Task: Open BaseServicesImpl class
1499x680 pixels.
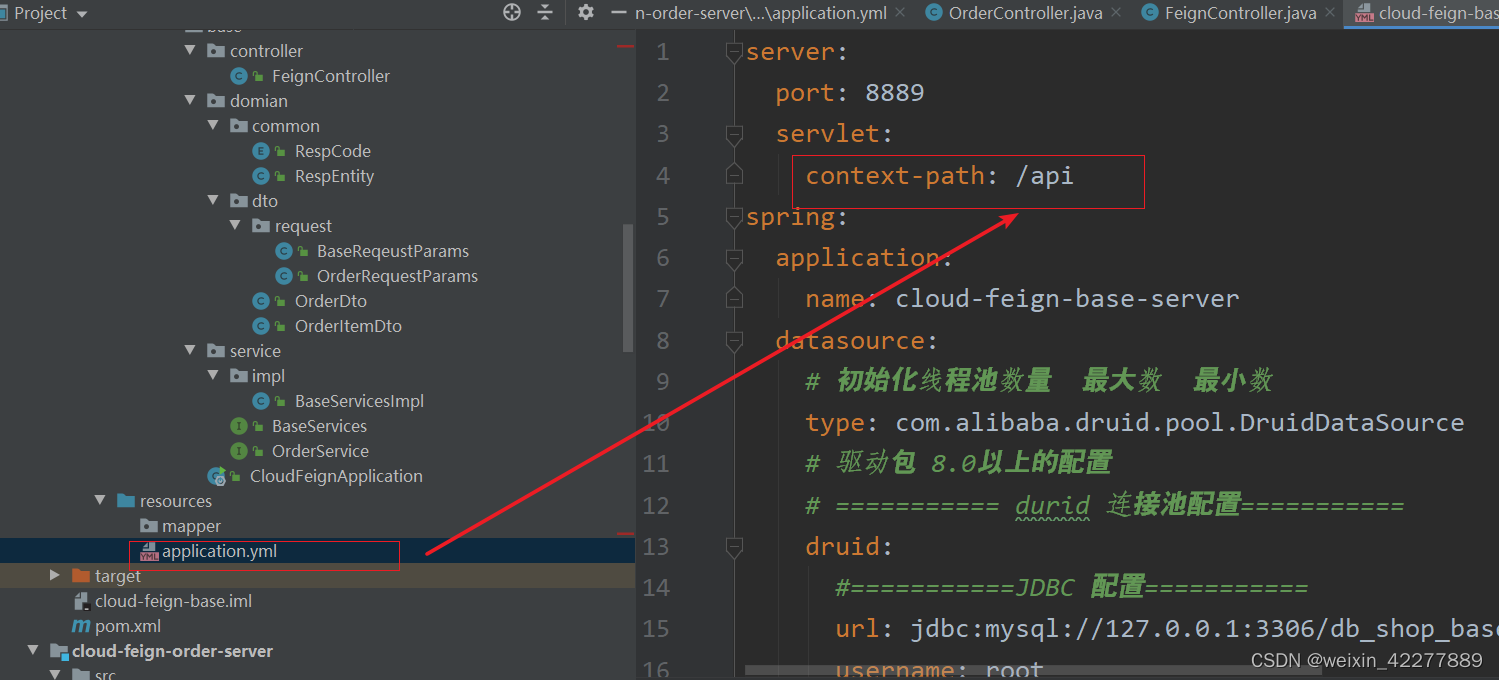Action: (x=359, y=401)
